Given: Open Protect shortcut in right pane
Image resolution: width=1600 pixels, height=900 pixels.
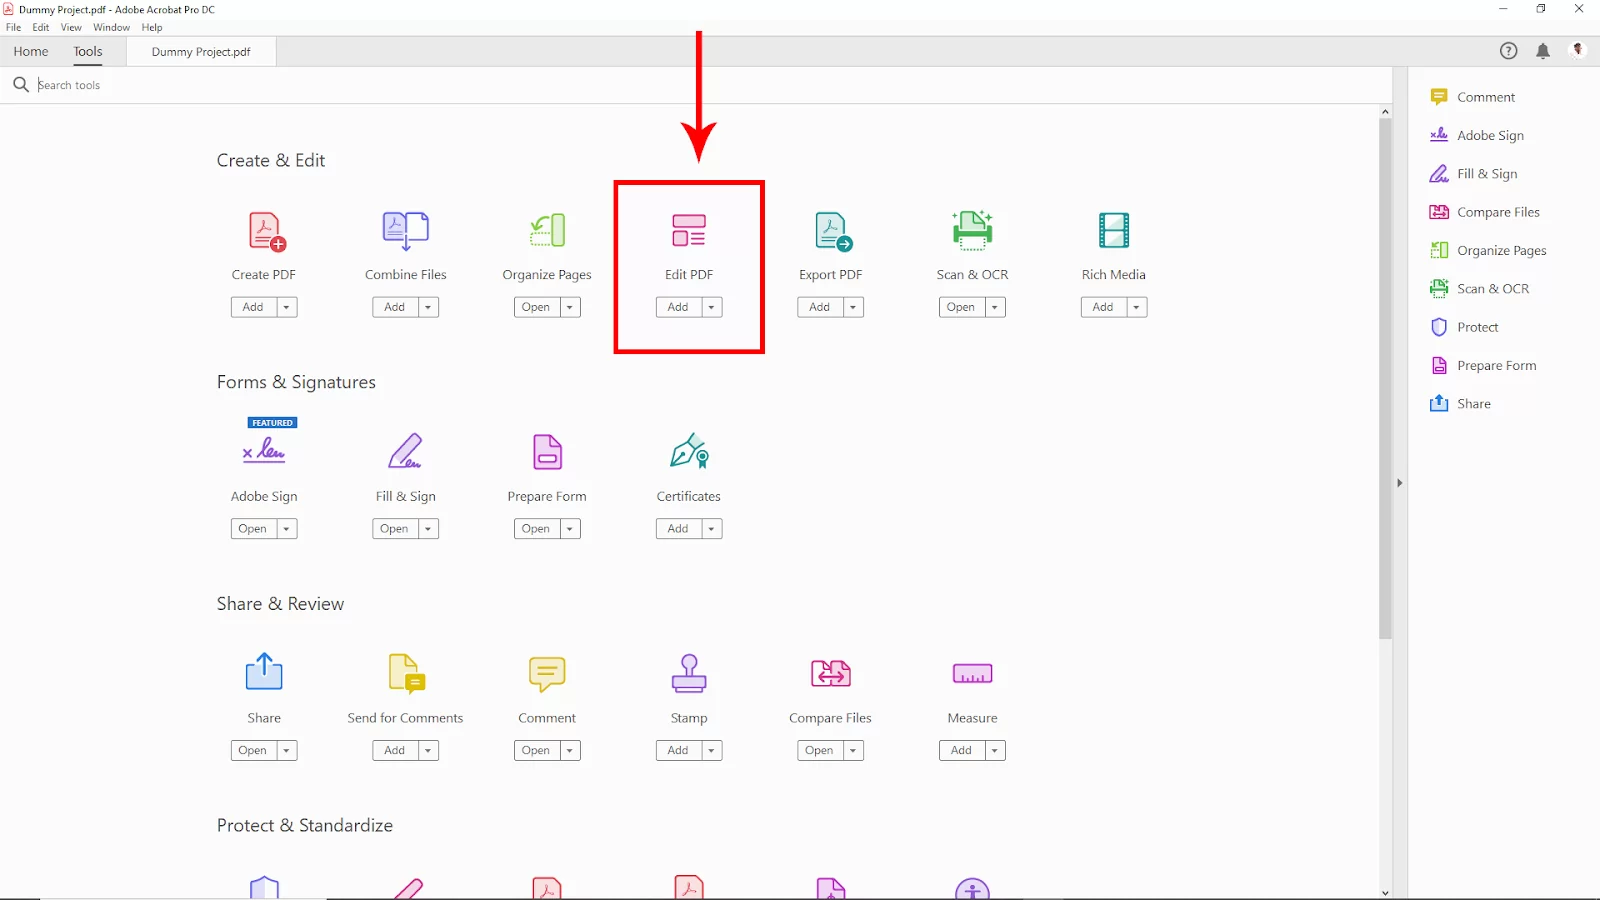Looking at the screenshot, I should tap(1463, 327).
